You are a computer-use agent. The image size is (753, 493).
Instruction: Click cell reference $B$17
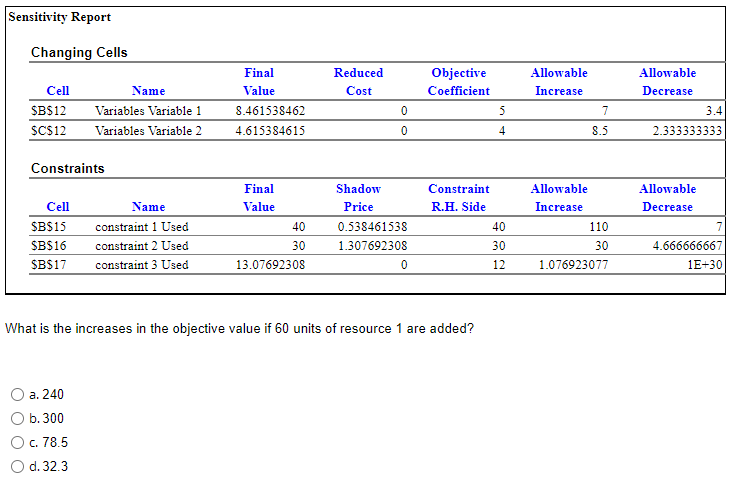pos(49,265)
